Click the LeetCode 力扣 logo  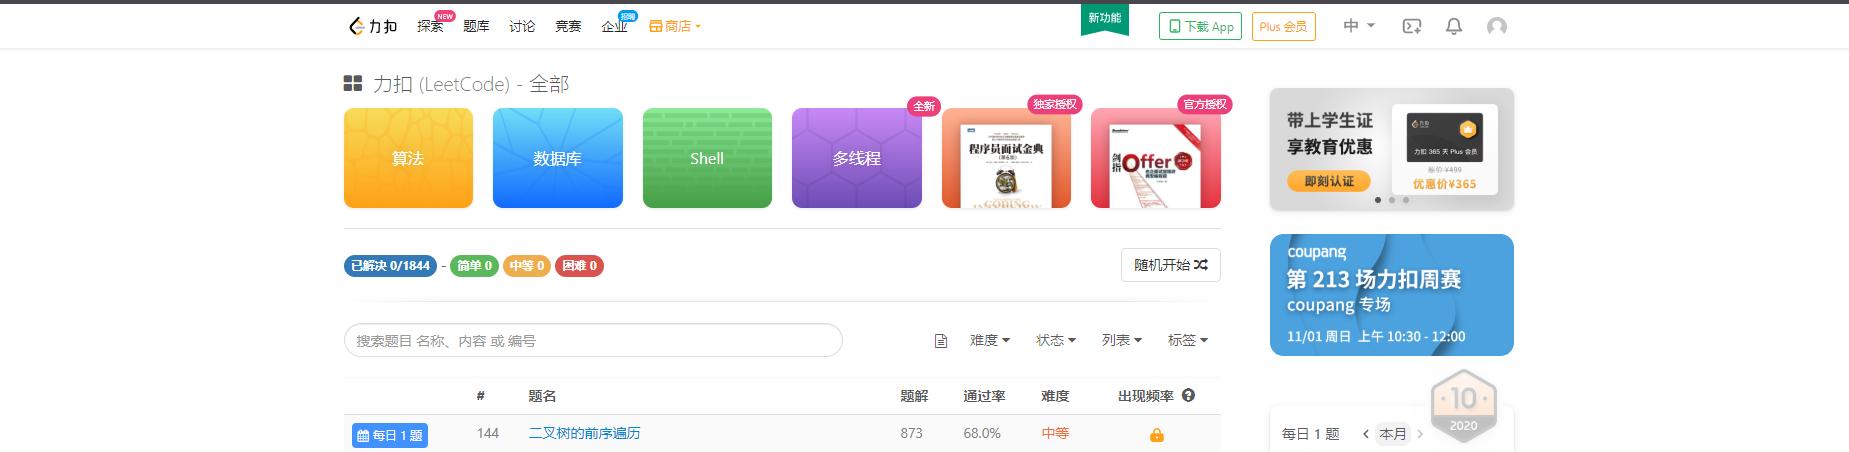pos(373,26)
